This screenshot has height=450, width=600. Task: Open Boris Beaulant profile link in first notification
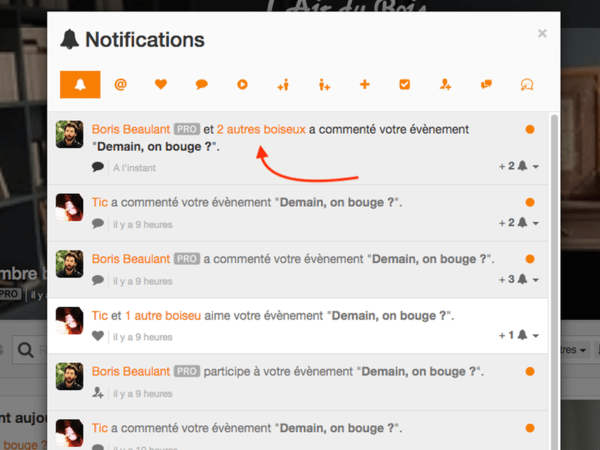[x=131, y=129]
